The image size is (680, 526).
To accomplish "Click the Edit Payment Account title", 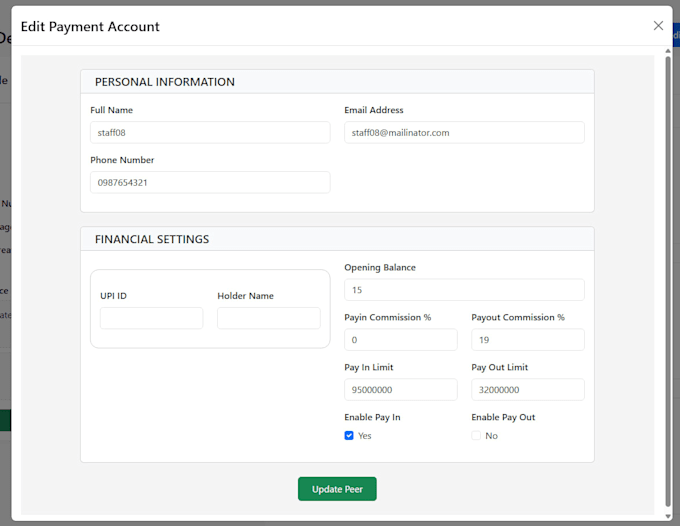I will [90, 26].
